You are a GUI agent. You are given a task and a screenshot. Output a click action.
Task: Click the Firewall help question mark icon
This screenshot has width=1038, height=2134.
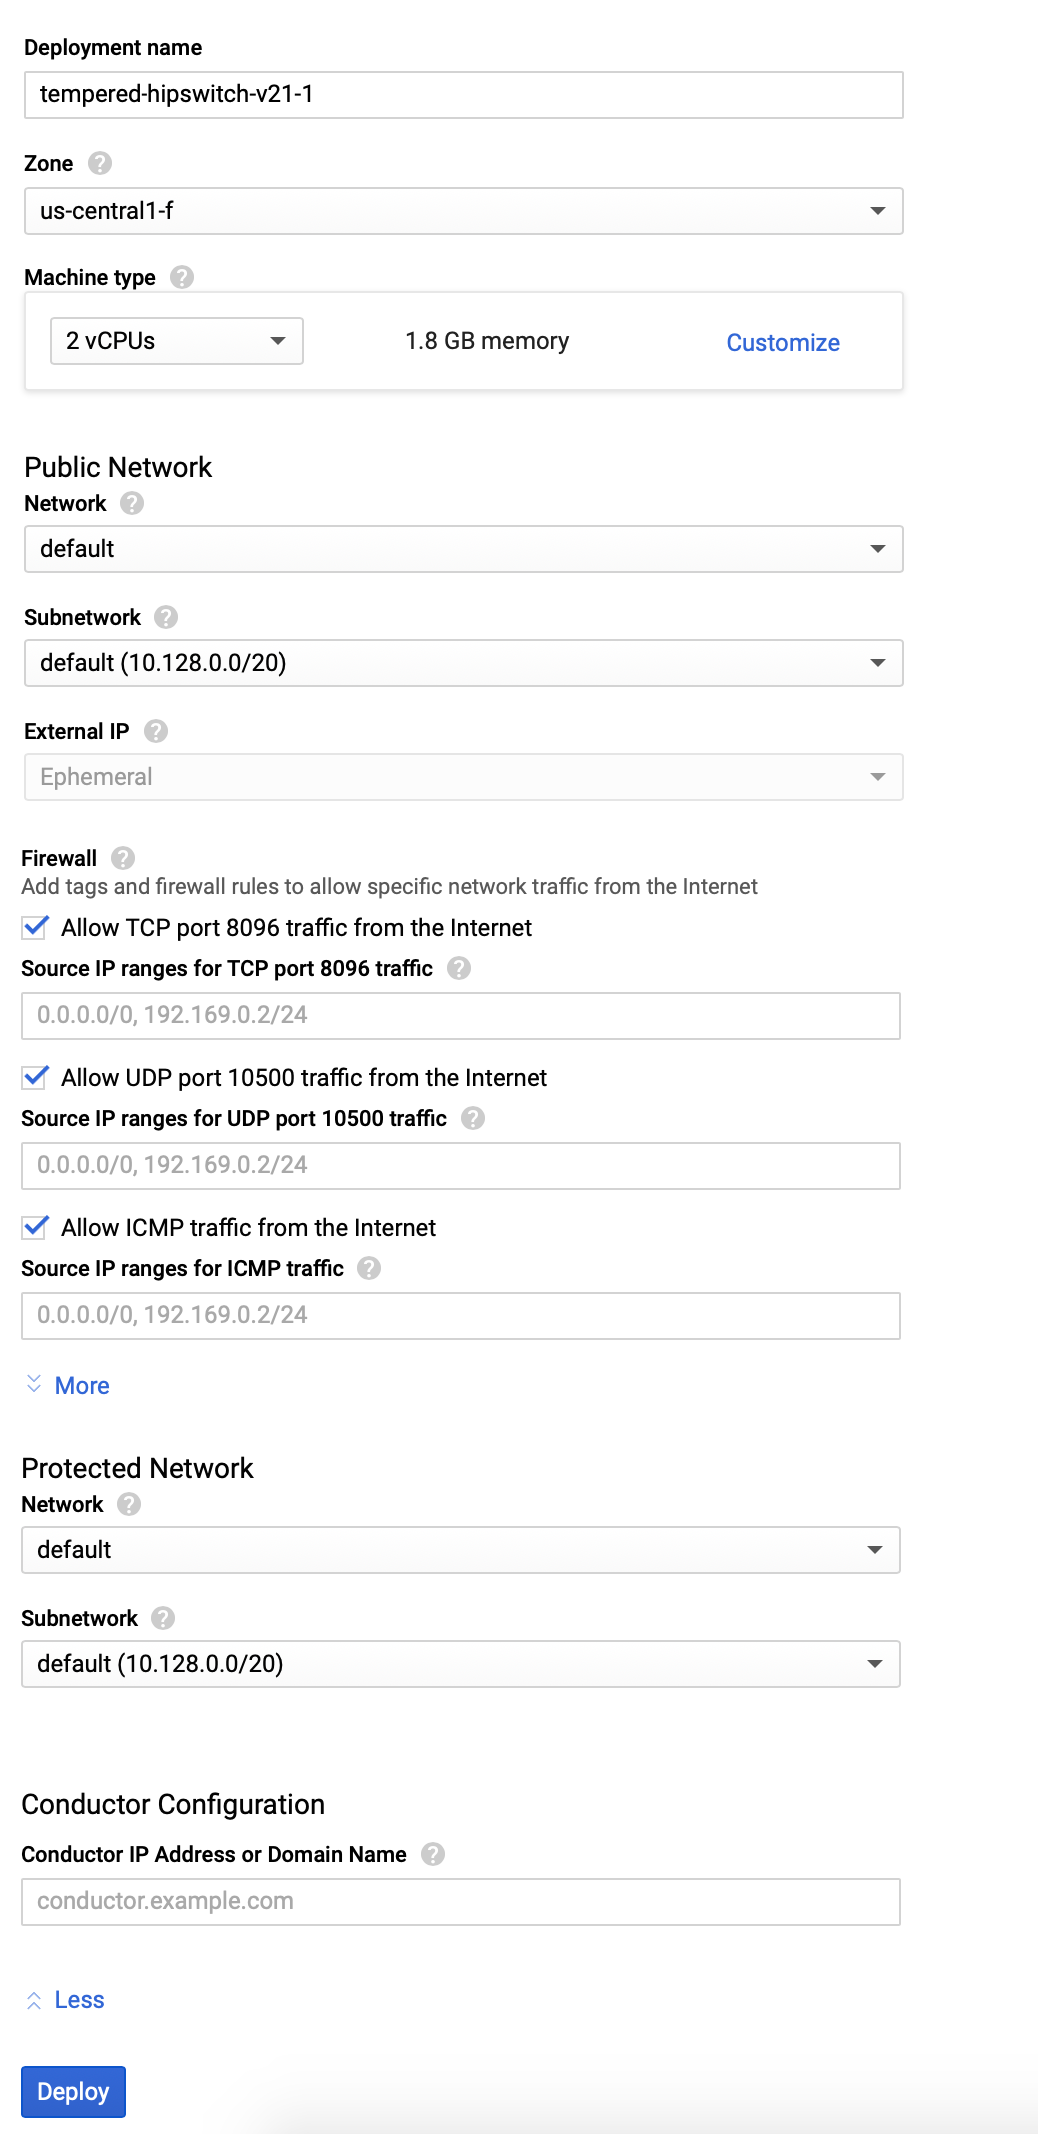[x=123, y=858]
